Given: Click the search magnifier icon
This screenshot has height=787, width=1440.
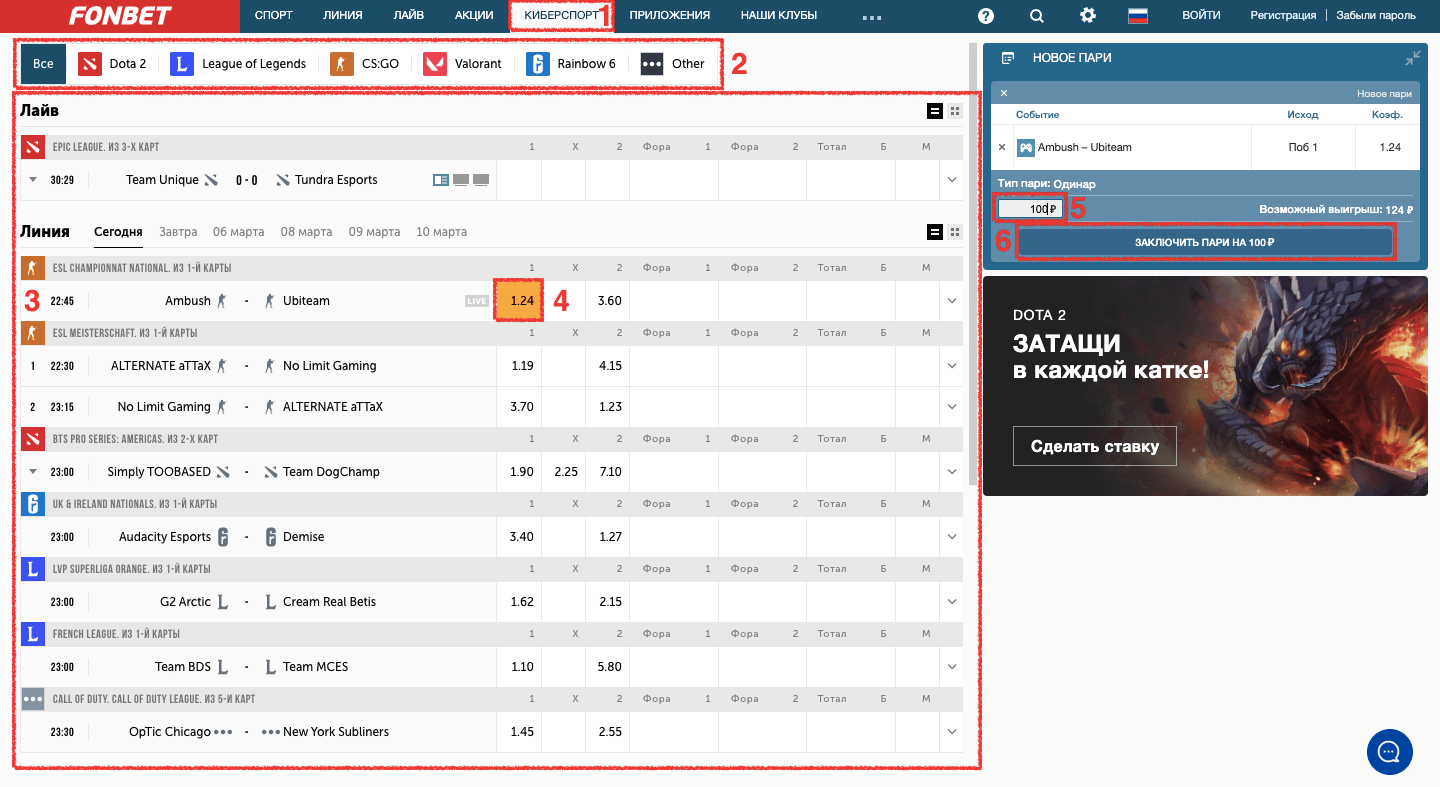Looking at the screenshot, I should pos(1037,15).
